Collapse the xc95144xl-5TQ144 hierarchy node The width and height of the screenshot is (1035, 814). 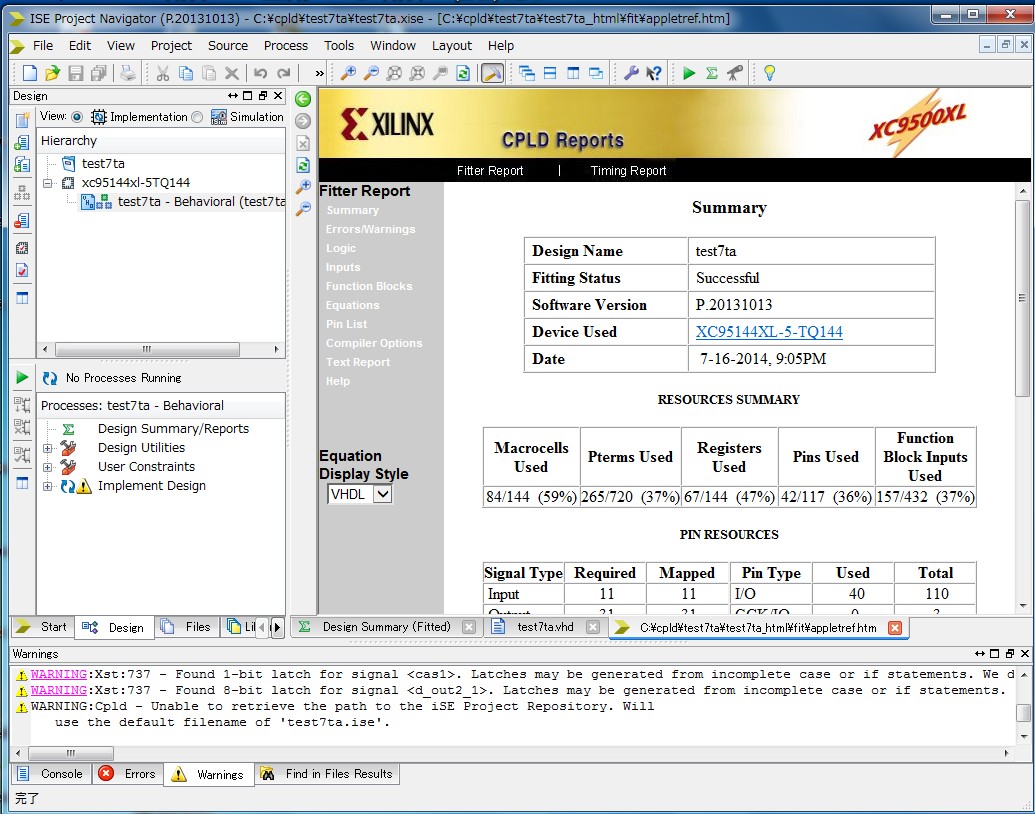[x=47, y=183]
